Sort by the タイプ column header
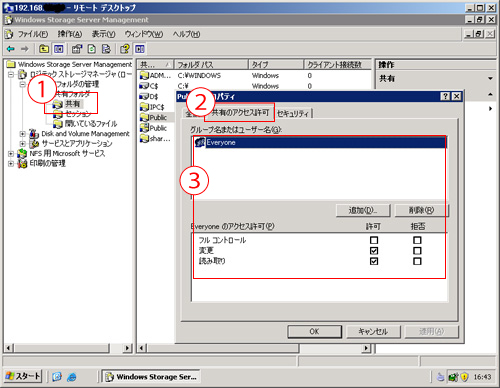Viewport: 500px width, 388px height. 276,64
